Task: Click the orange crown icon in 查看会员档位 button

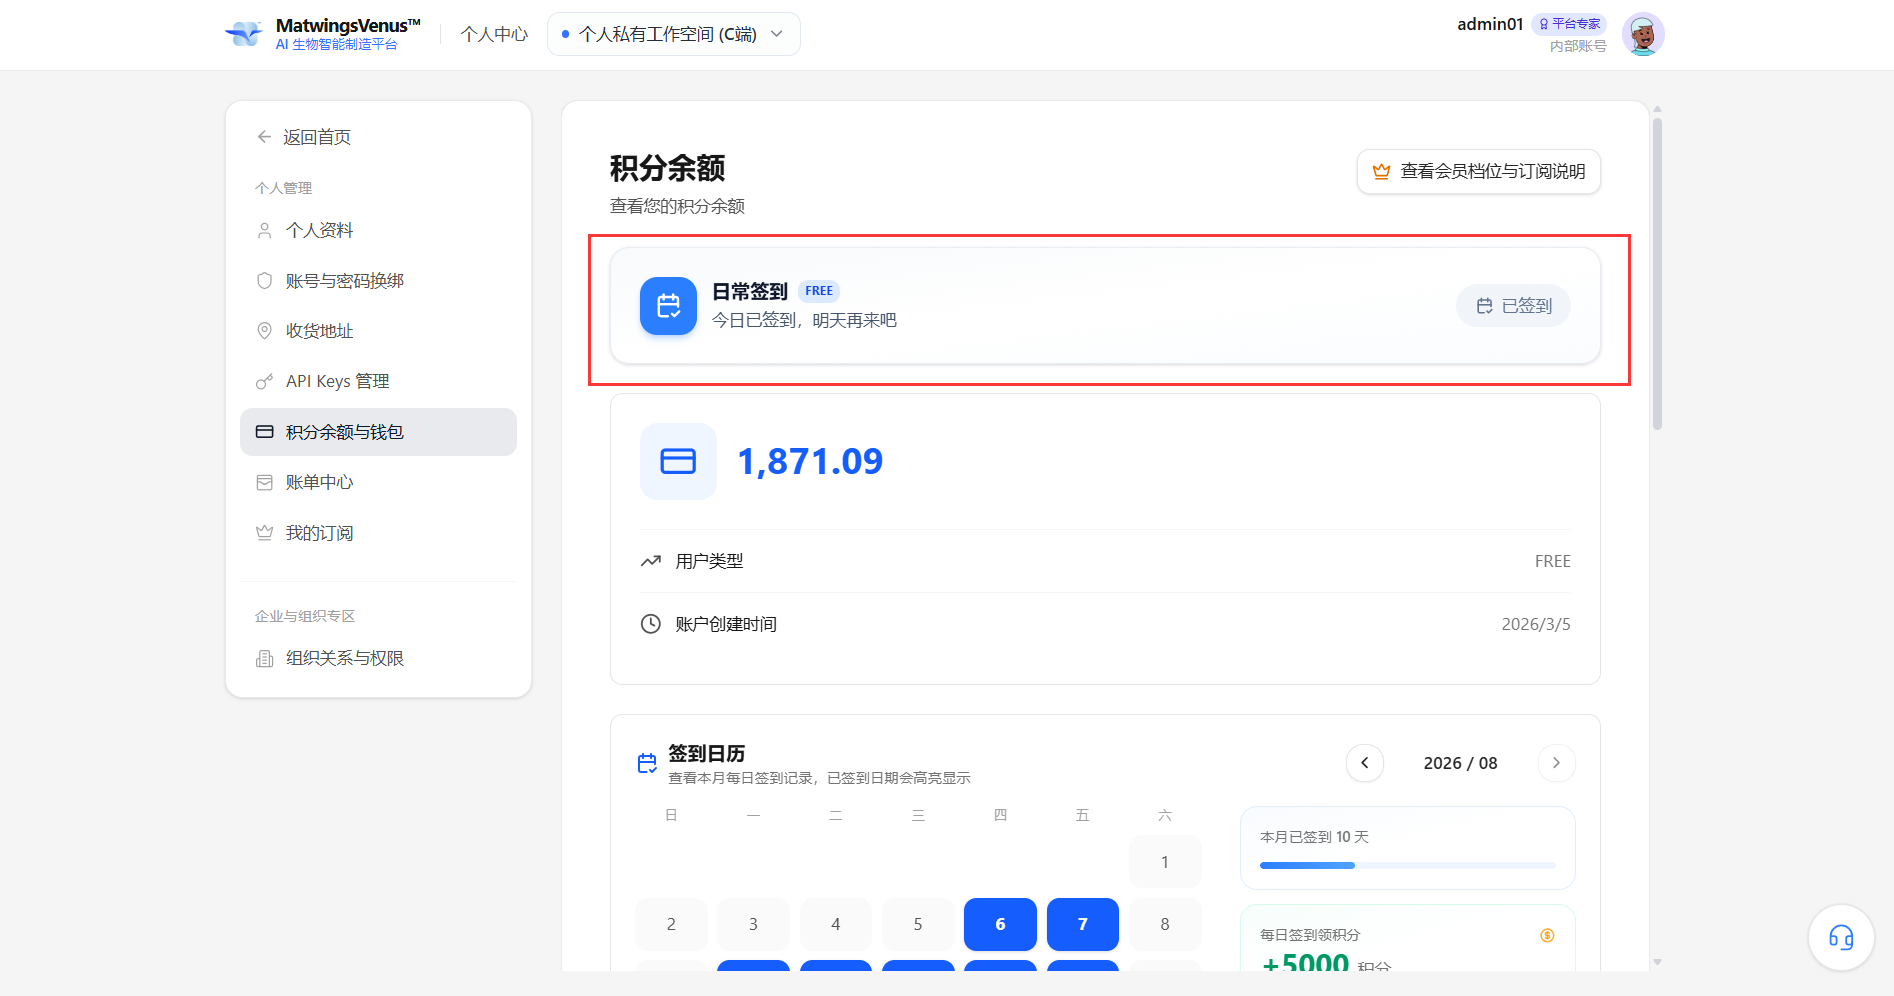Action: (x=1381, y=172)
